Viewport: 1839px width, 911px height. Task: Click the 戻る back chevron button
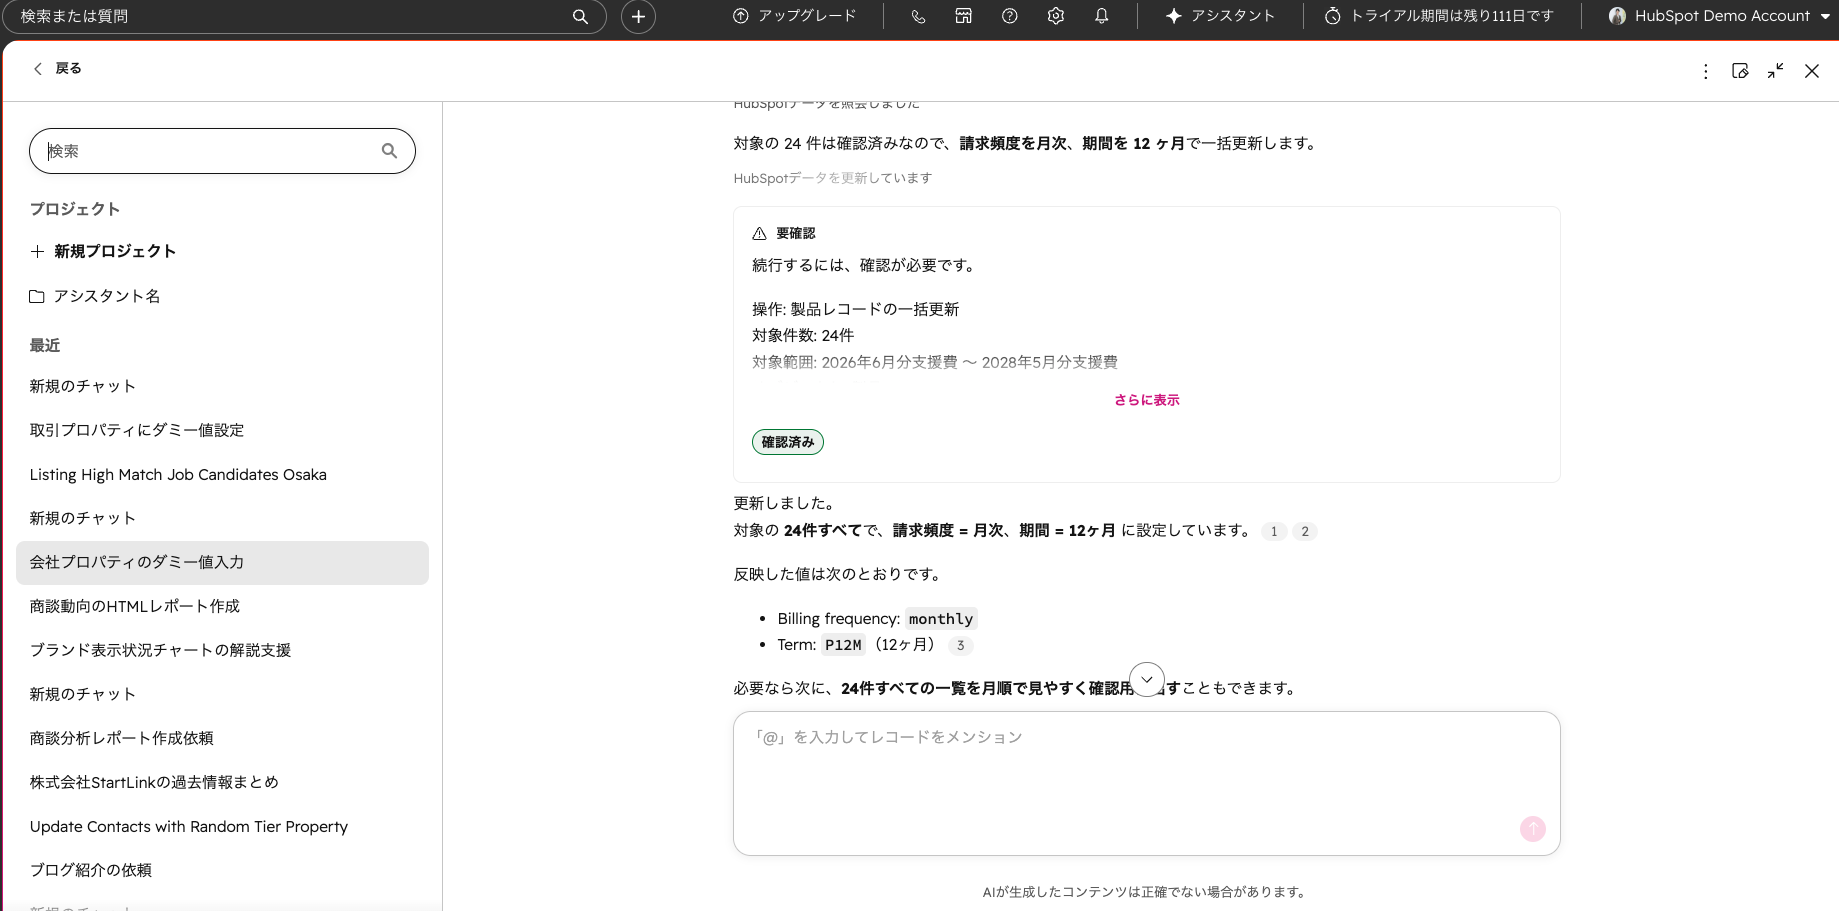(x=56, y=68)
